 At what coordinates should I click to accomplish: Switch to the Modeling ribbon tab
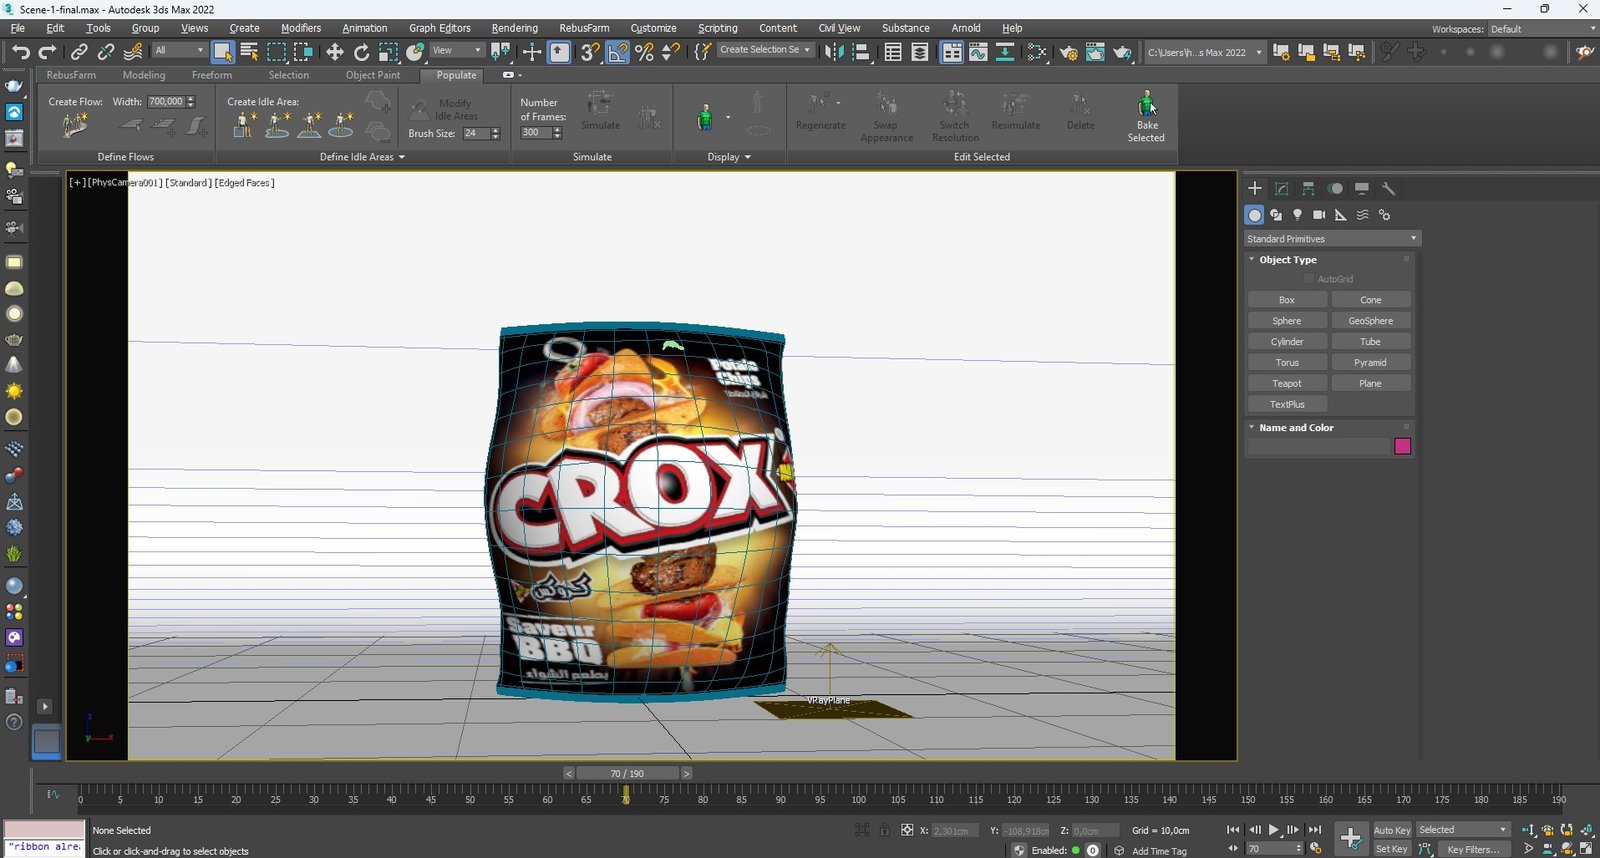tap(144, 75)
